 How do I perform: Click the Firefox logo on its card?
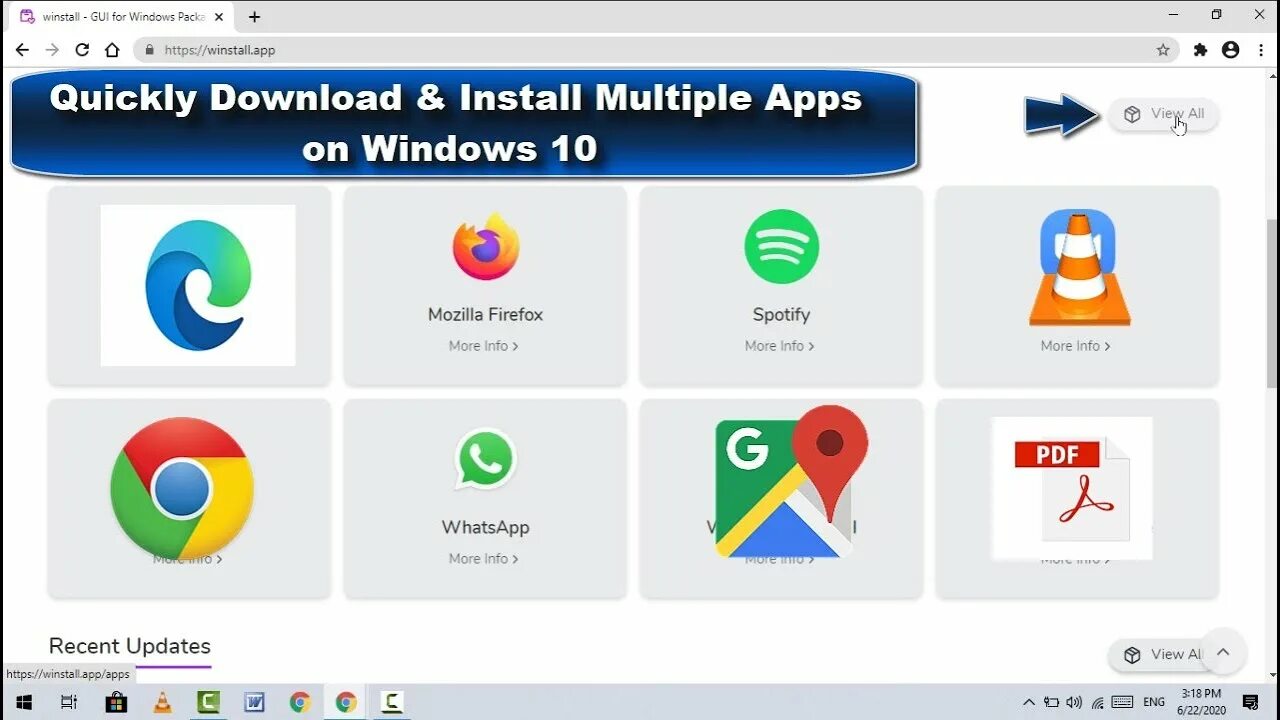click(x=486, y=246)
